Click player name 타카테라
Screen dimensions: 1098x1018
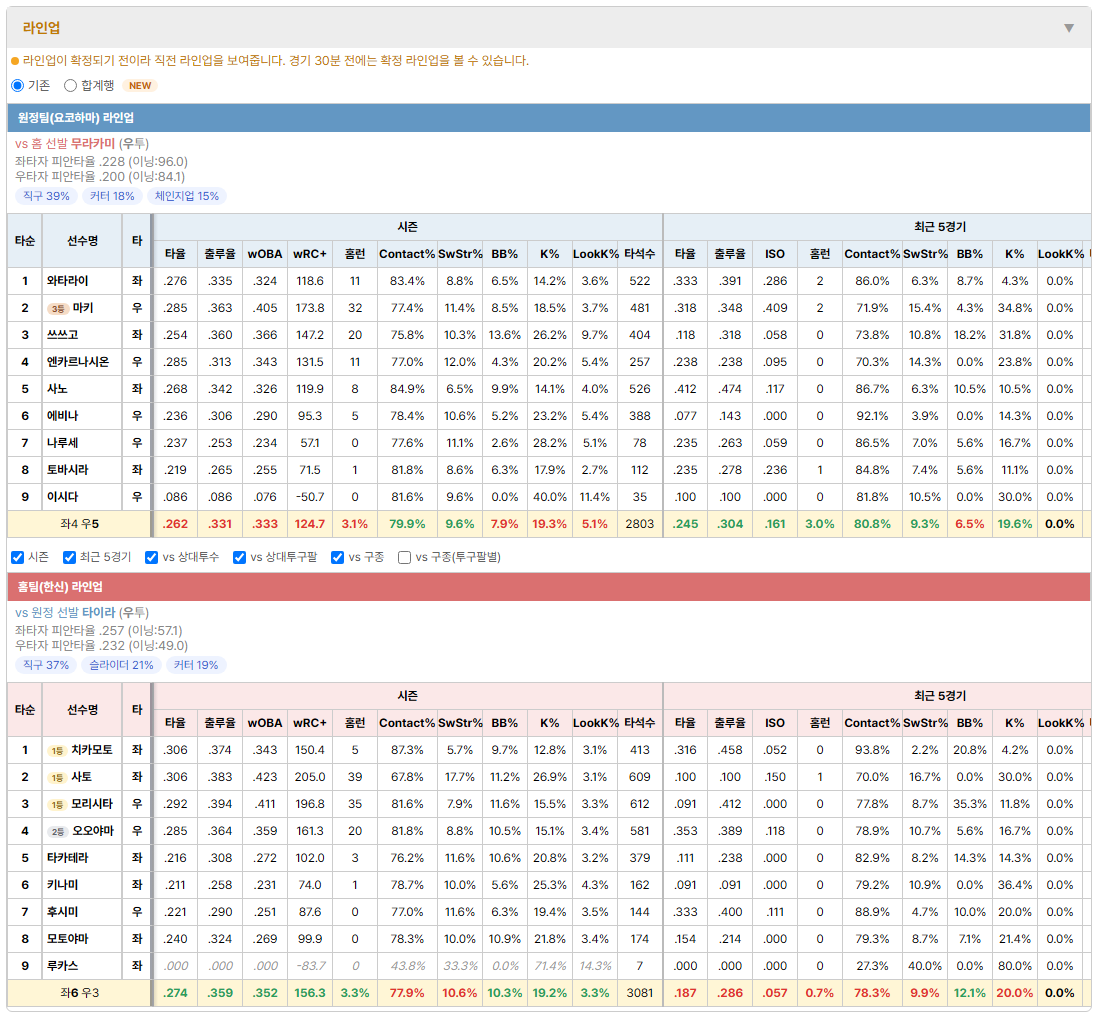pyautogui.click(x=68, y=858)
